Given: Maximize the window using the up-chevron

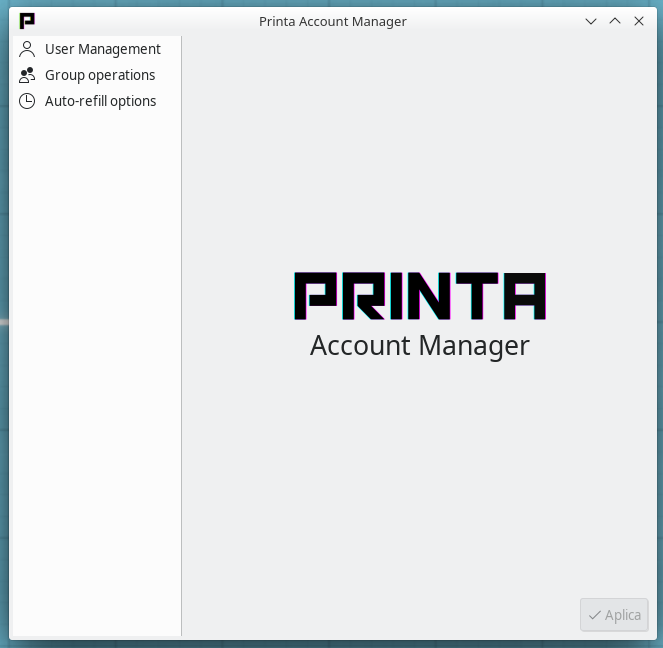Looking at the screenshot, I should click(x=615, y=21).
